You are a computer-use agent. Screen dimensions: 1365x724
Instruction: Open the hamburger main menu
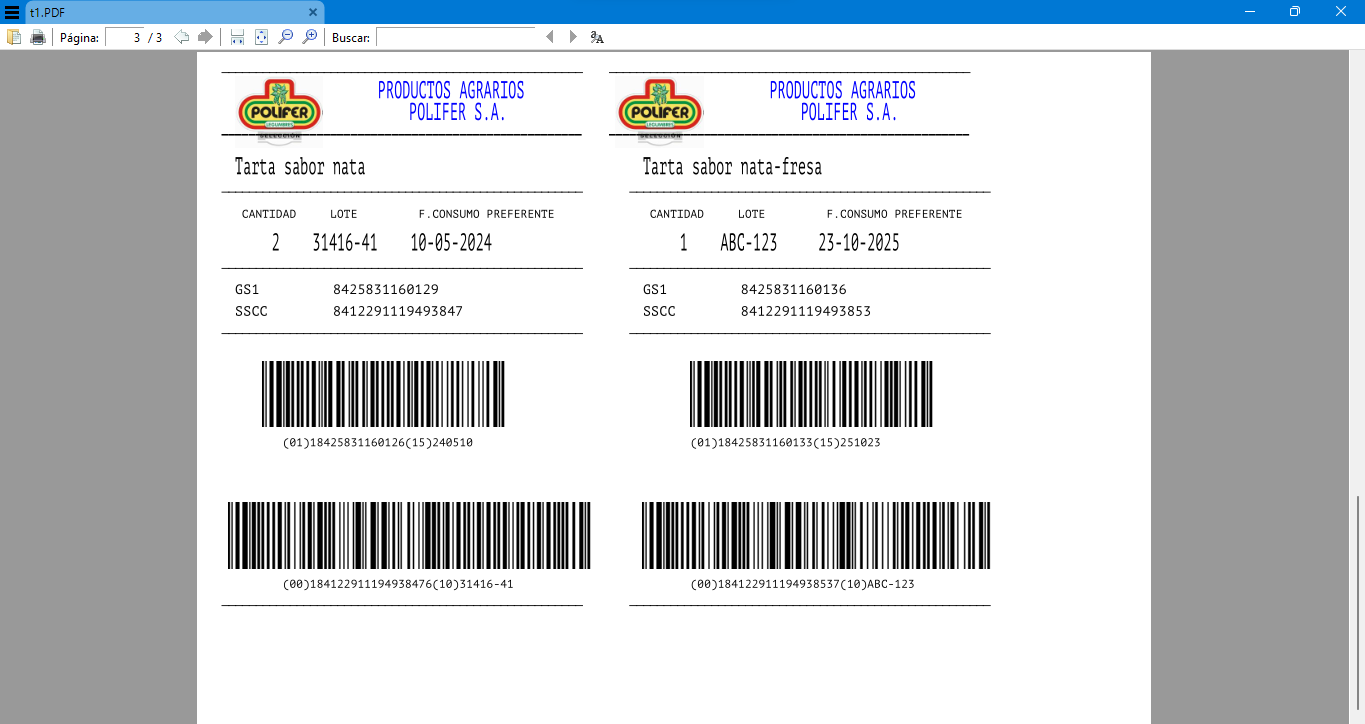pyautogui.click(x=12, y=12)
